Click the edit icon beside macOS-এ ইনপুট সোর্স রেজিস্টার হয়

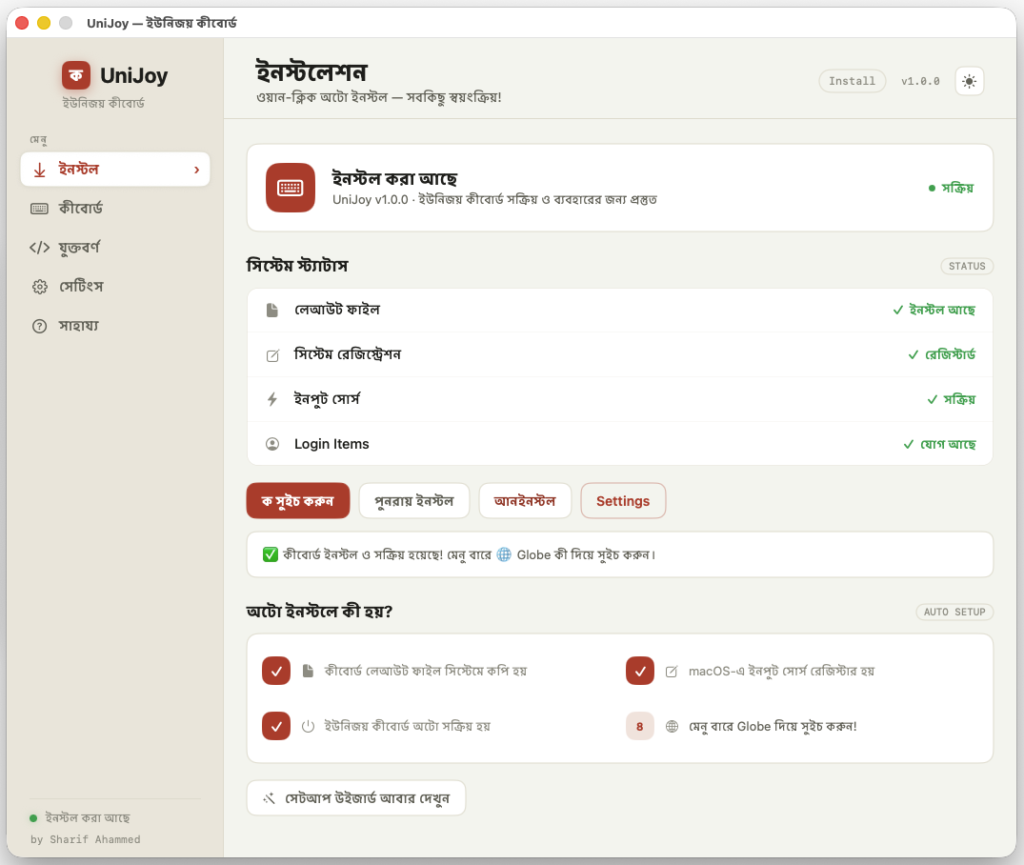coord(671,671)
